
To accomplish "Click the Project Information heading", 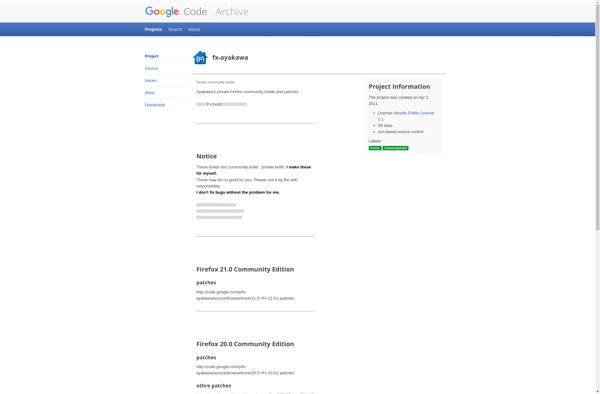I will click(x=399, y=86).
